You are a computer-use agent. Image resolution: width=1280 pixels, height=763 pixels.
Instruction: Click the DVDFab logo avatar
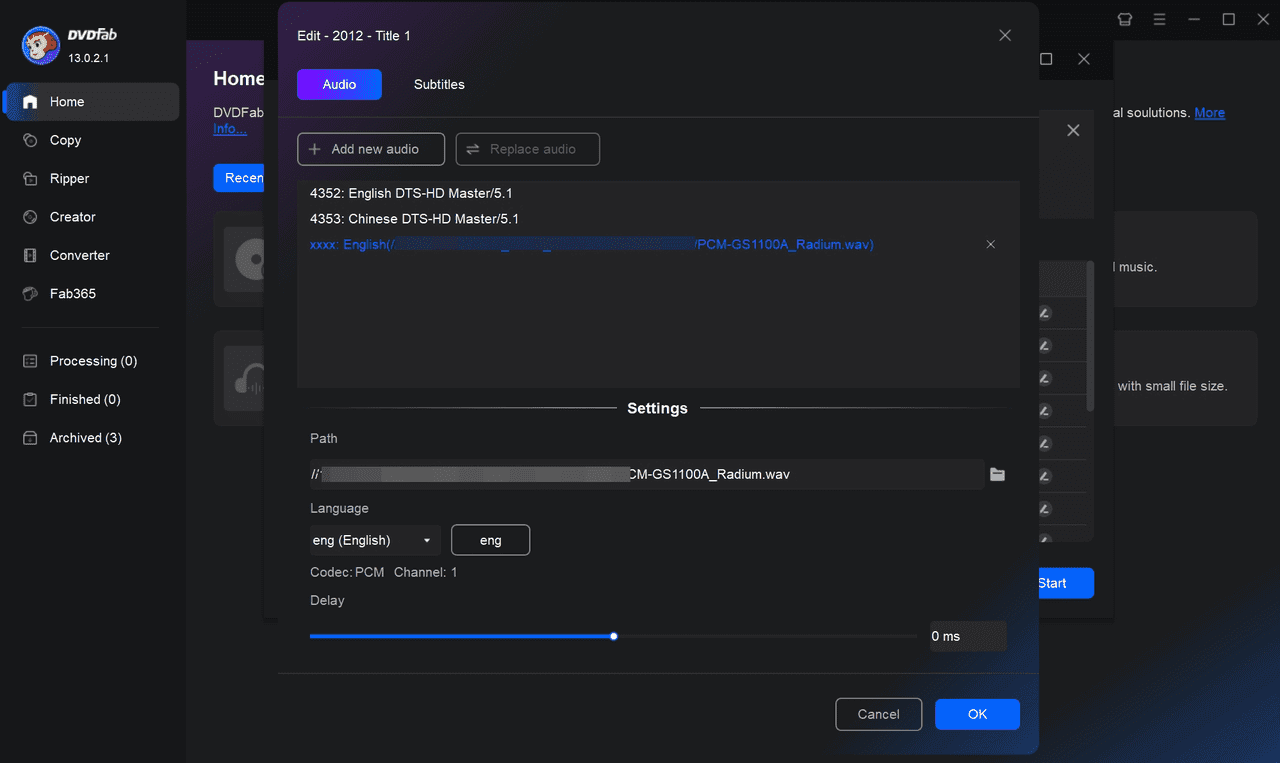point(40,45)
